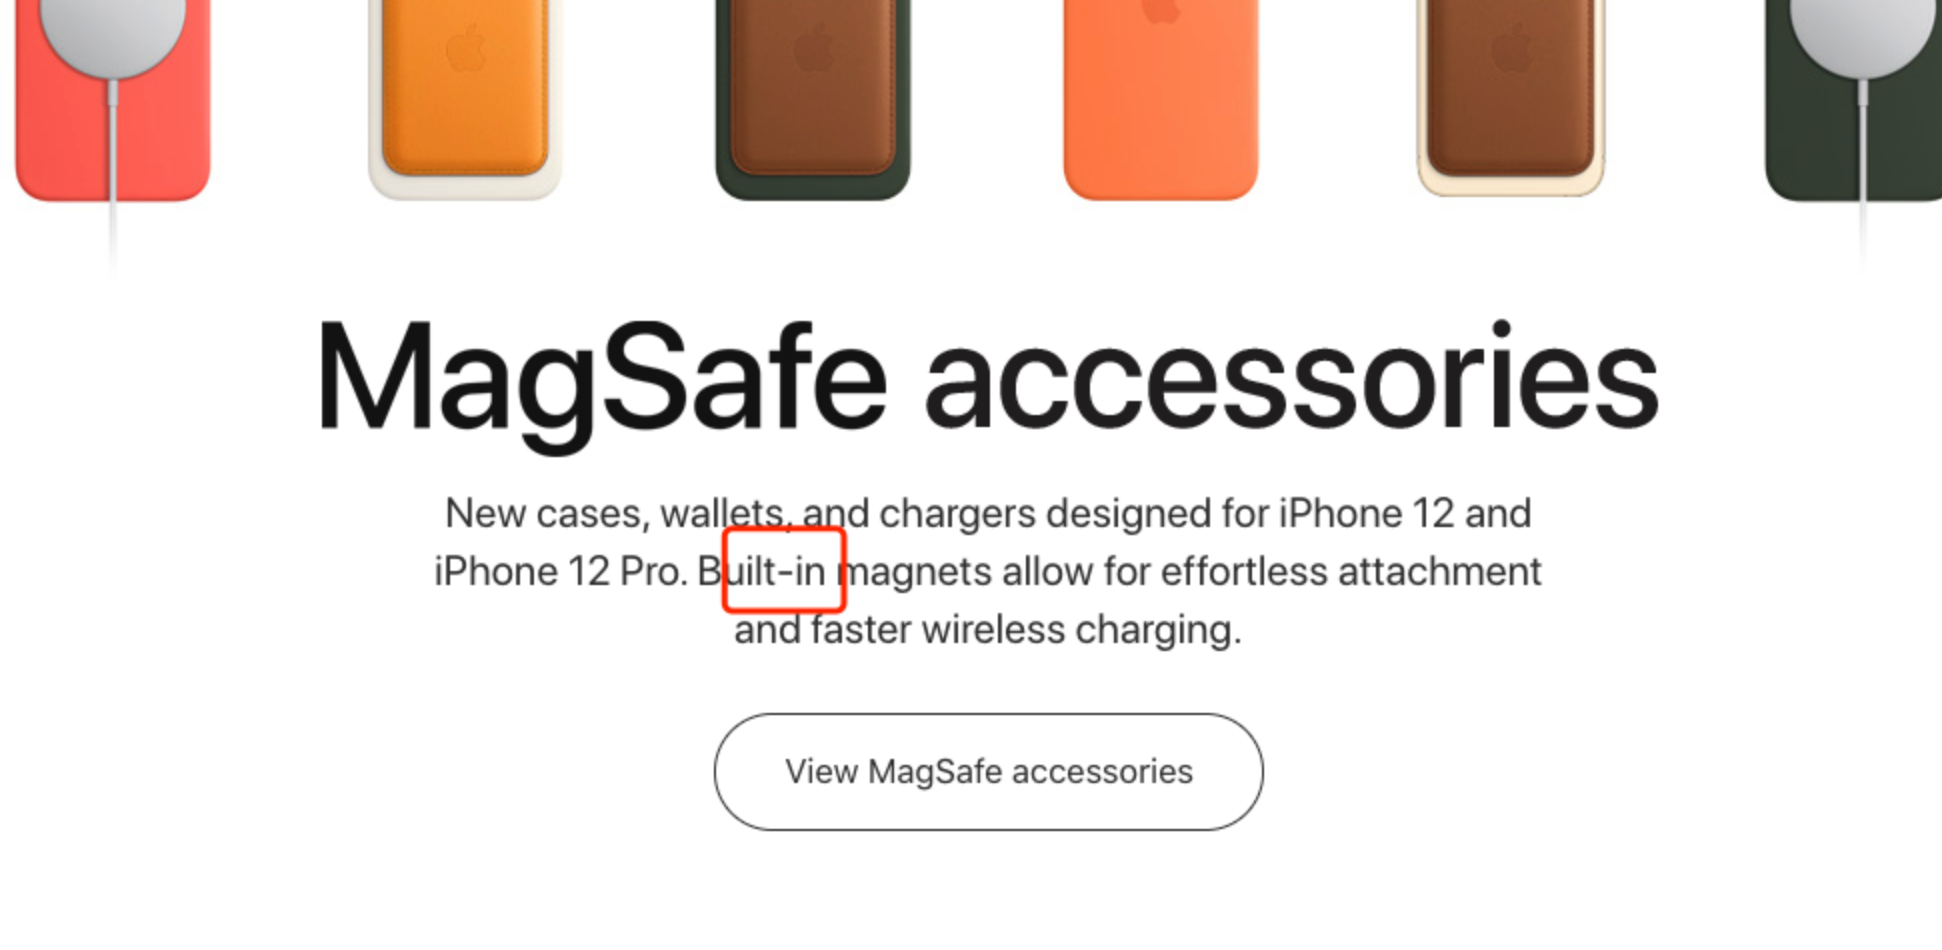
Task: Click Apple logo on wallet over gold iPhone
Action: [x=1511, y=47]
